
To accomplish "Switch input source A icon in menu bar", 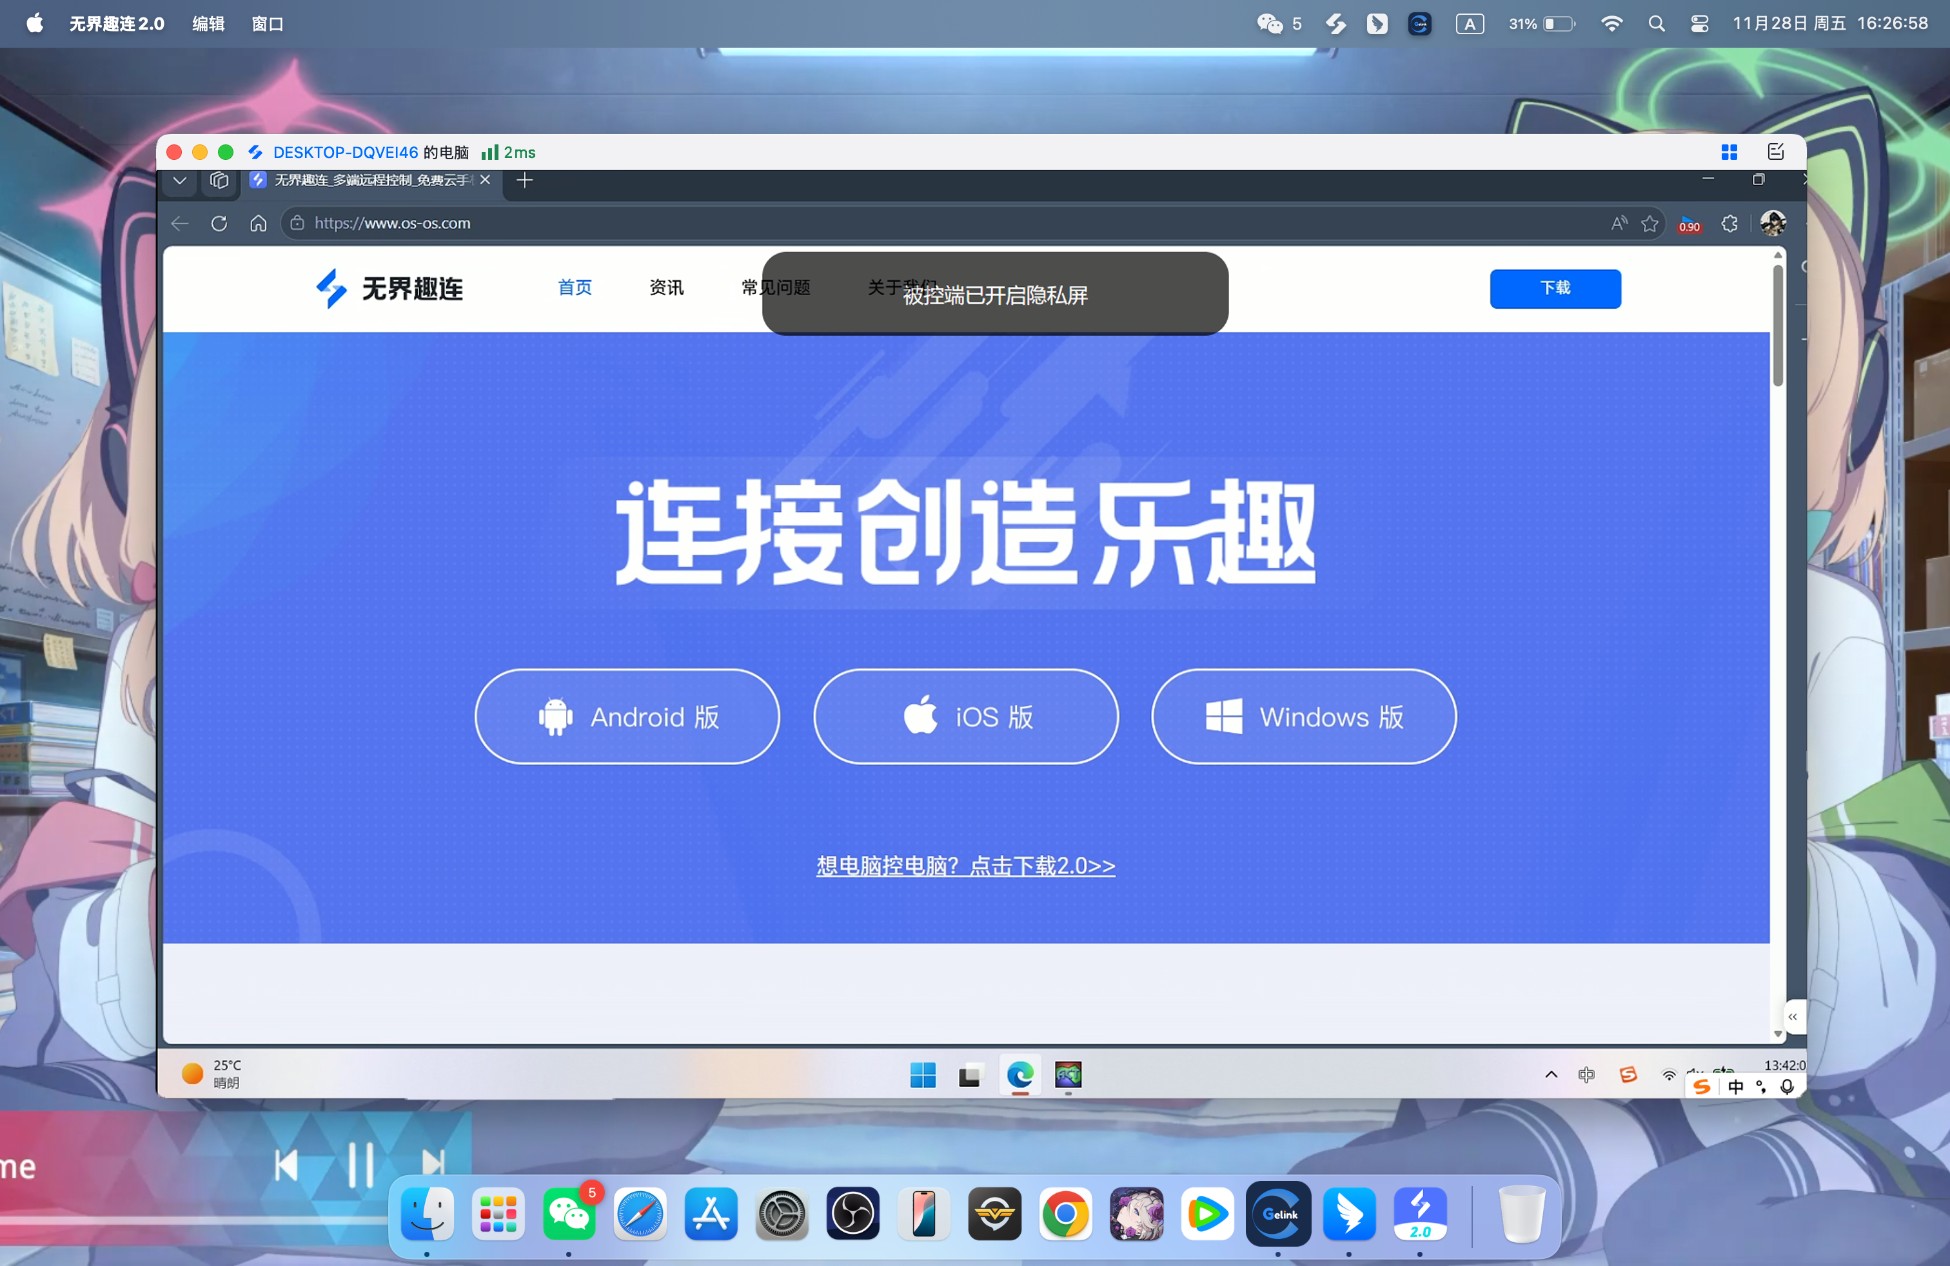I will point(1469,23).
